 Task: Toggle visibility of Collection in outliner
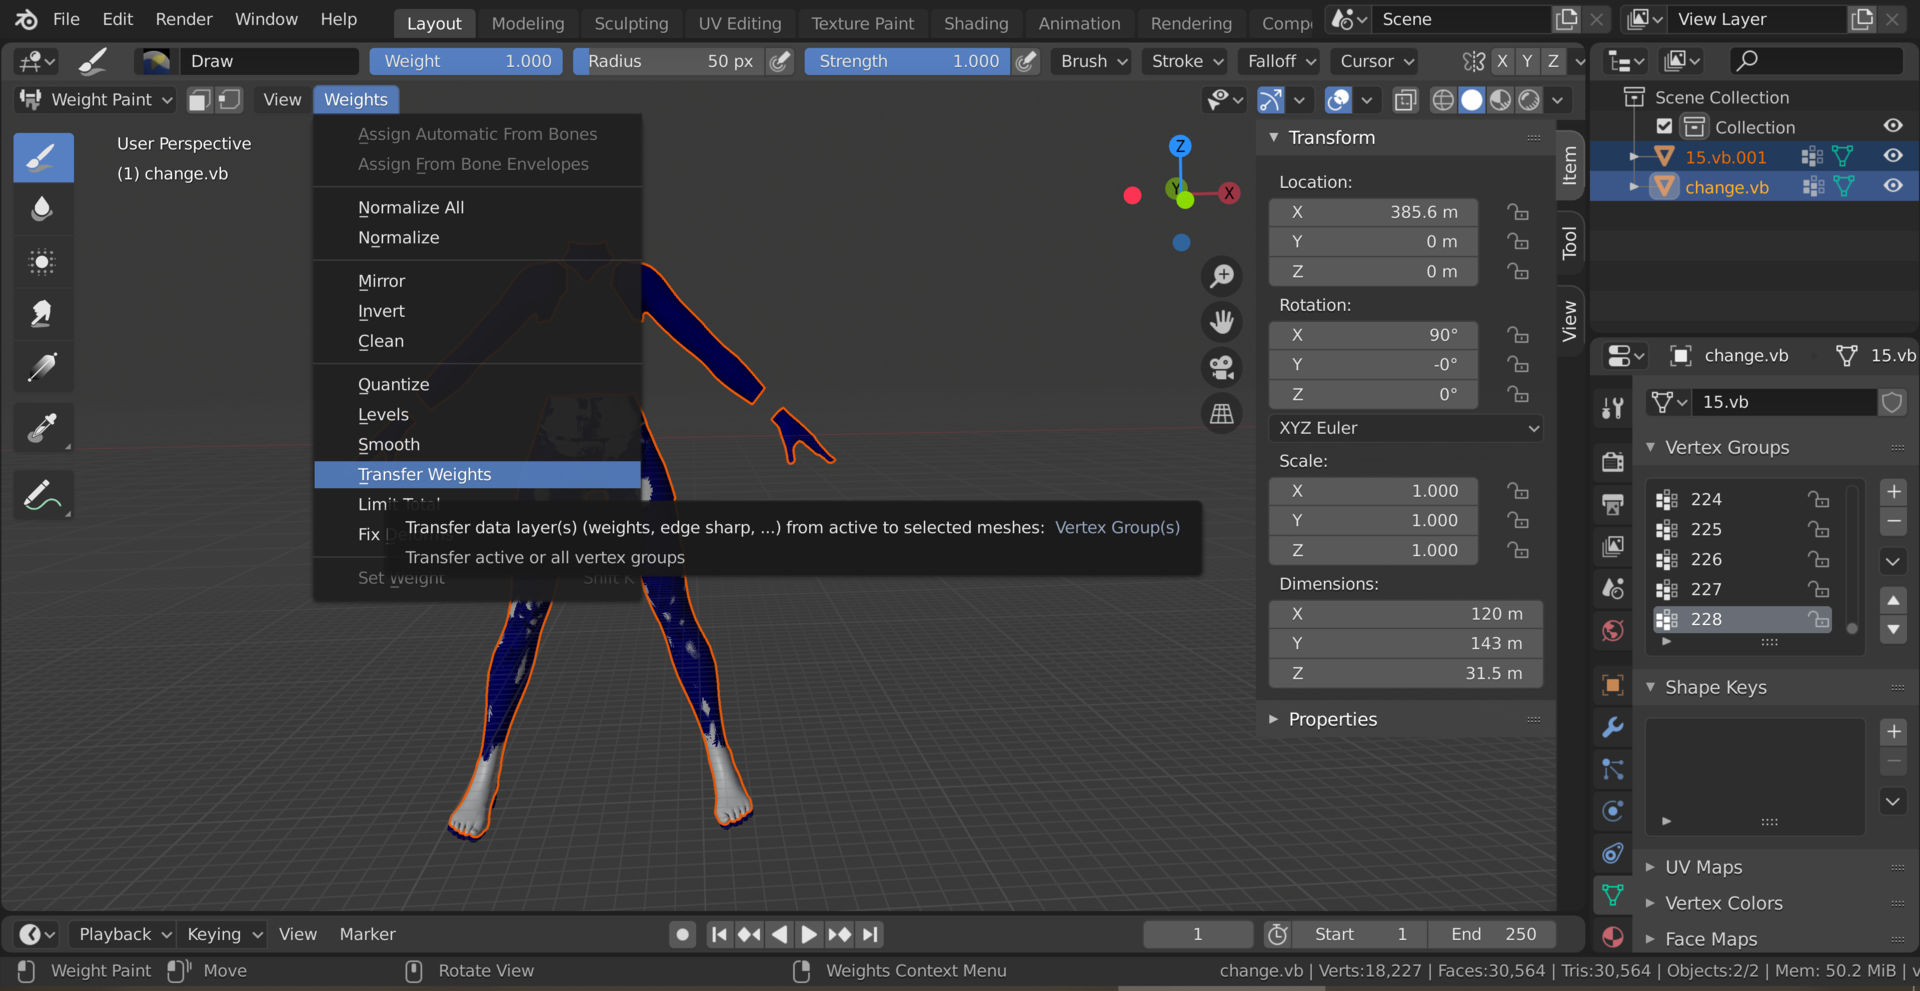tap(1893, 126)
